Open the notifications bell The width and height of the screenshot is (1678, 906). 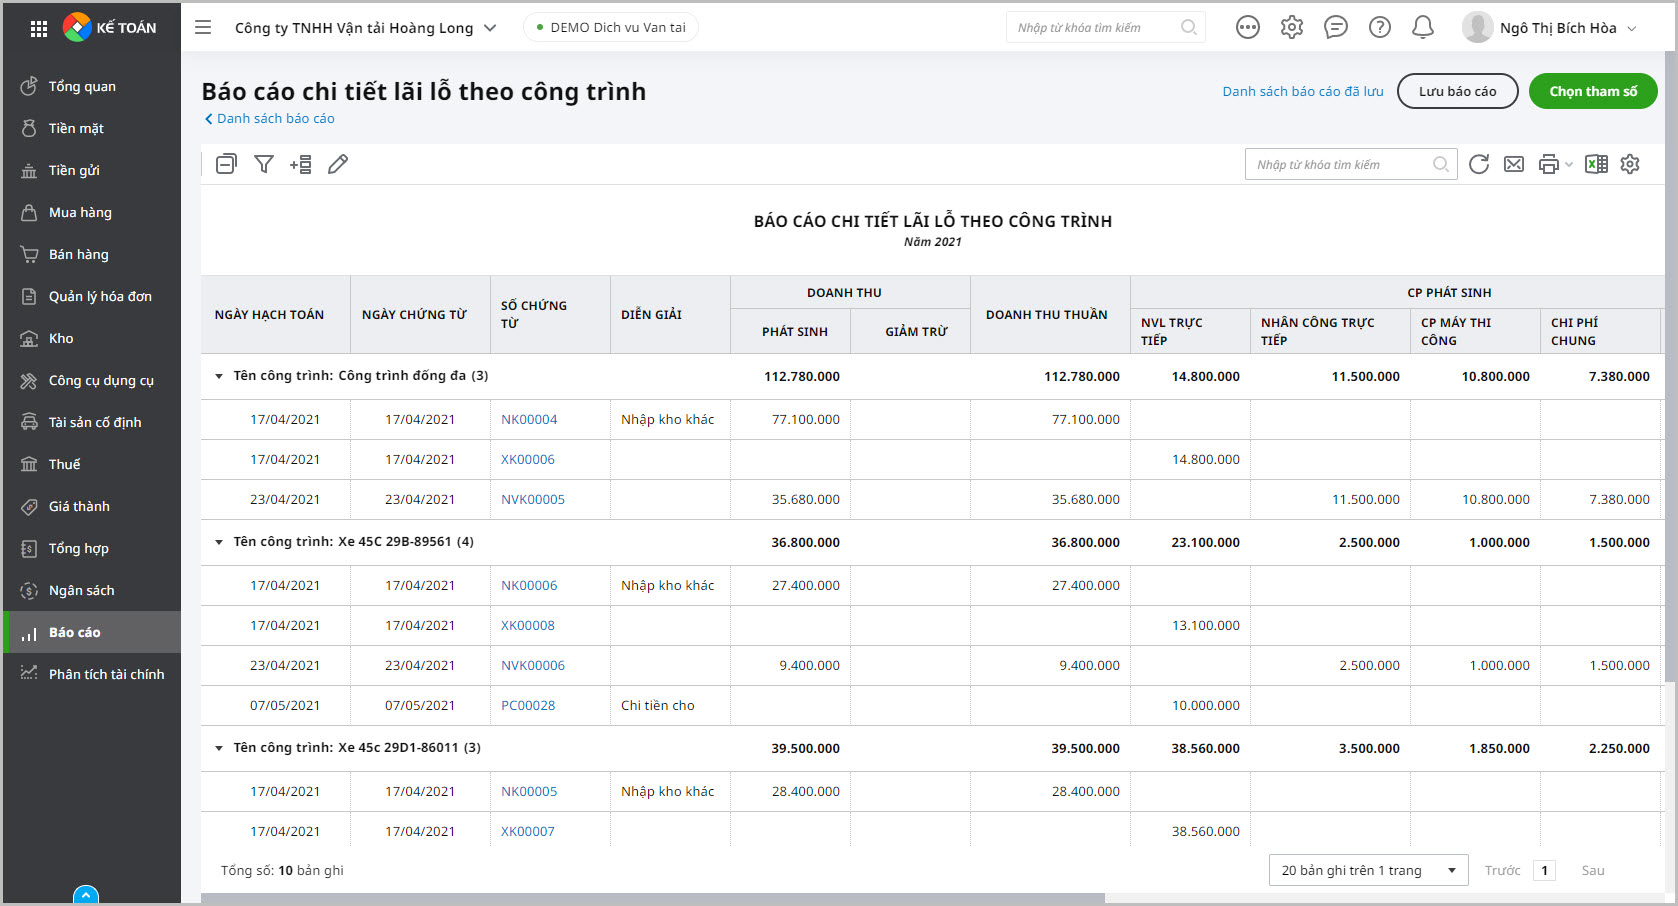(1422, 28)
